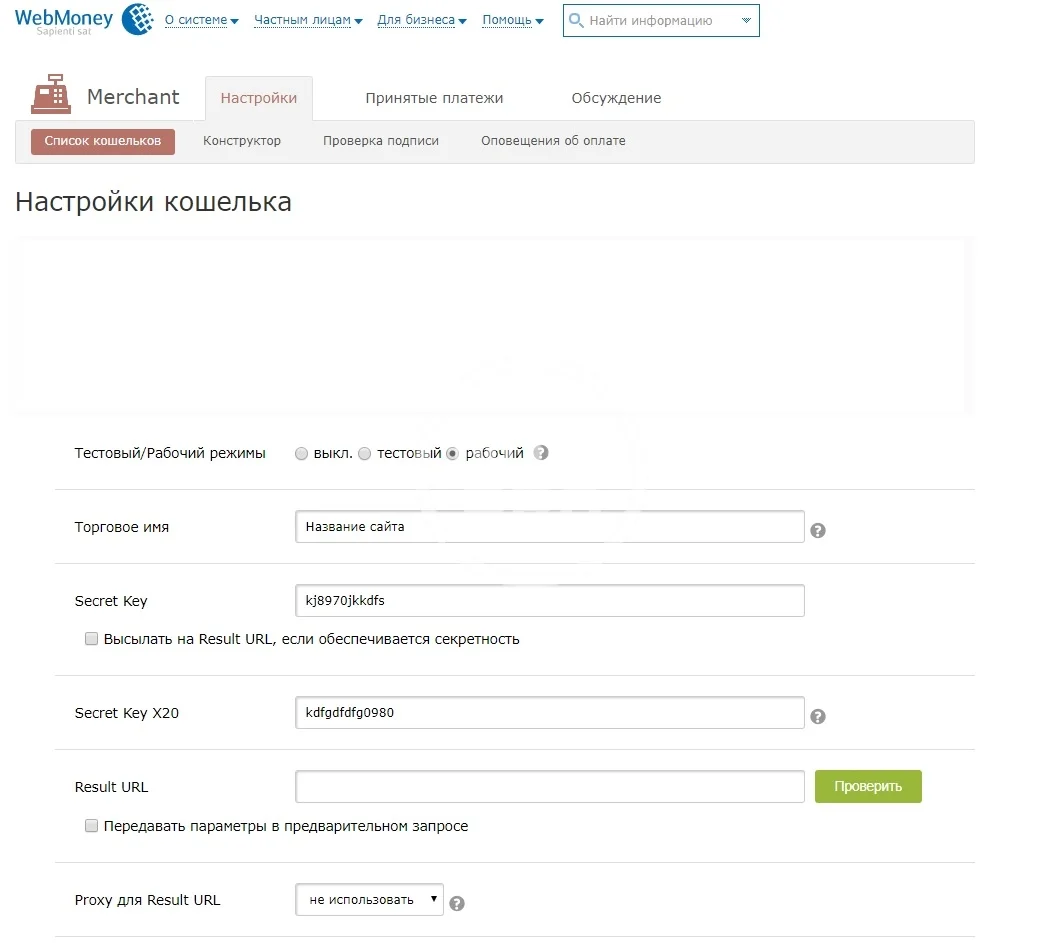Click help icon beside Proxy dropdown
Viewport: 1061px width, 943px height.
[x=457, y=904]
